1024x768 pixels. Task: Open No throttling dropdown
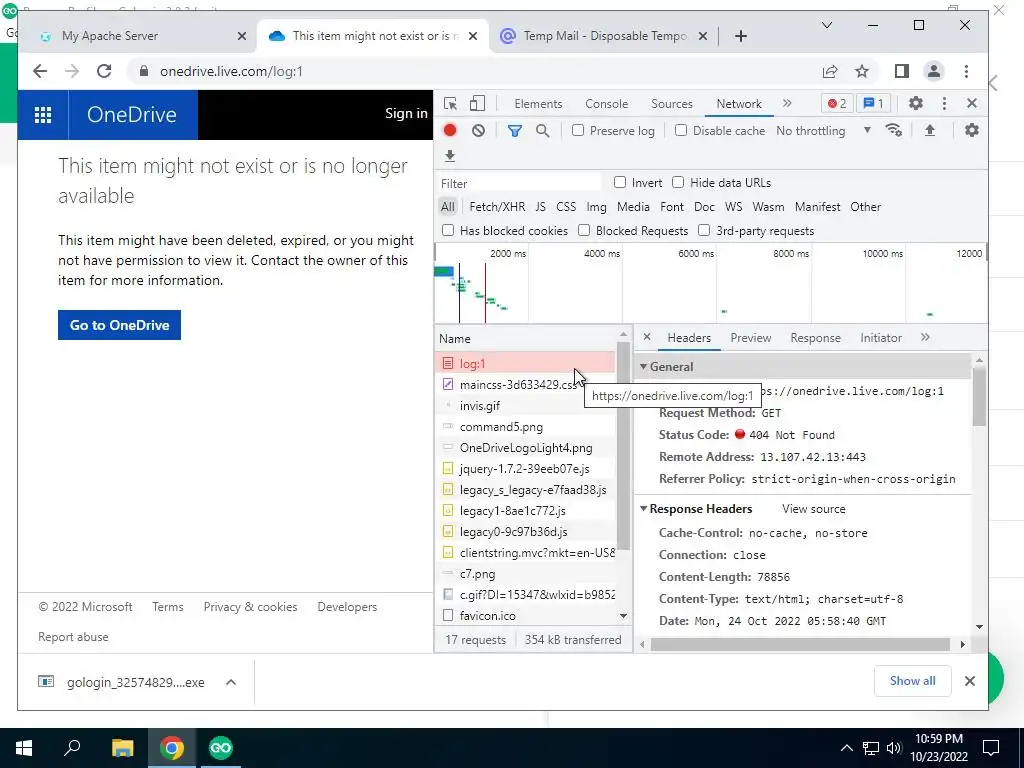(x=824, y=131)
